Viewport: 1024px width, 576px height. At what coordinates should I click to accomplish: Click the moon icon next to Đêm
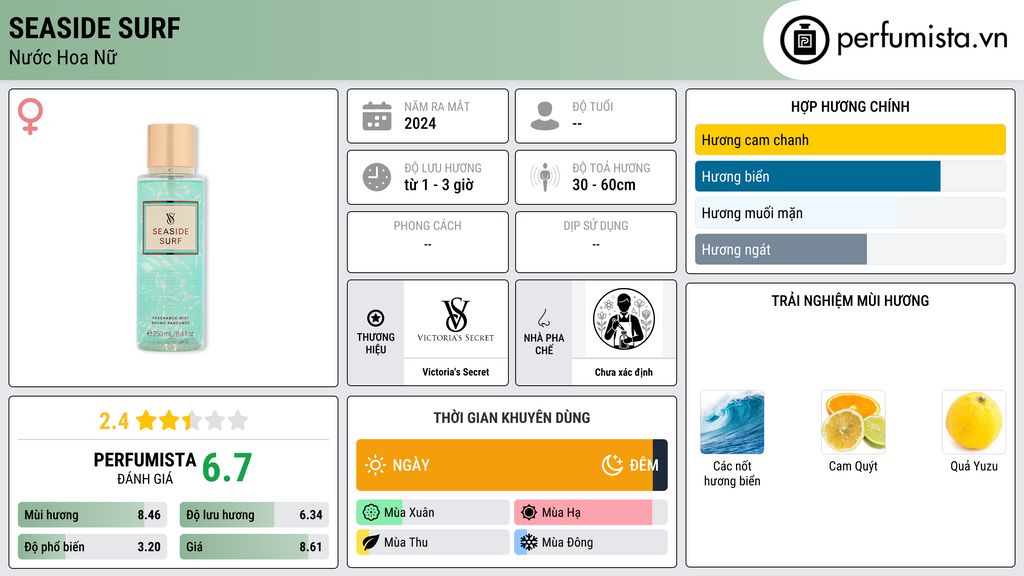pyautogui.click(x=612, y=465)
